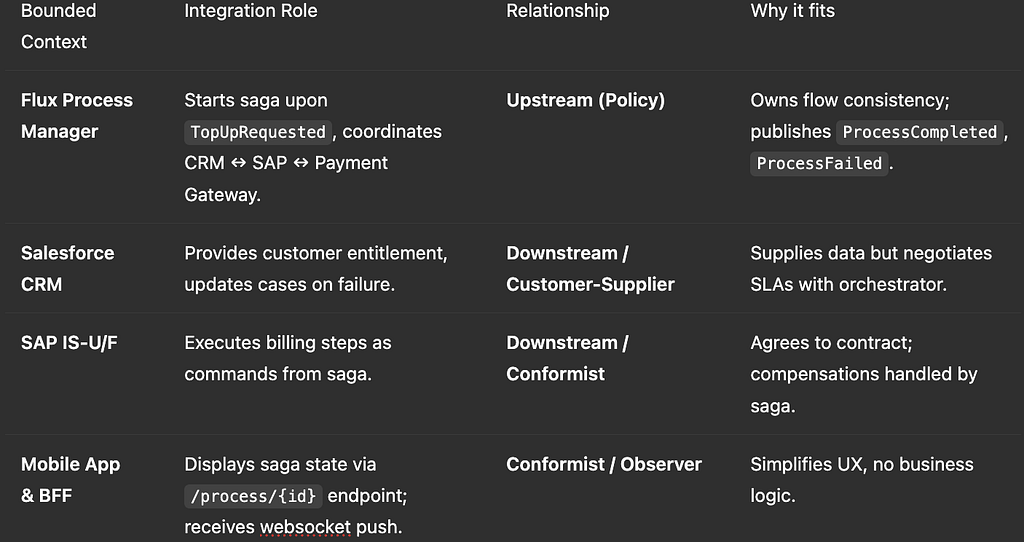Select the "Conformist / Observer" cell
Viewport: 1024px width, 542px height.
[x=604, y=464]
